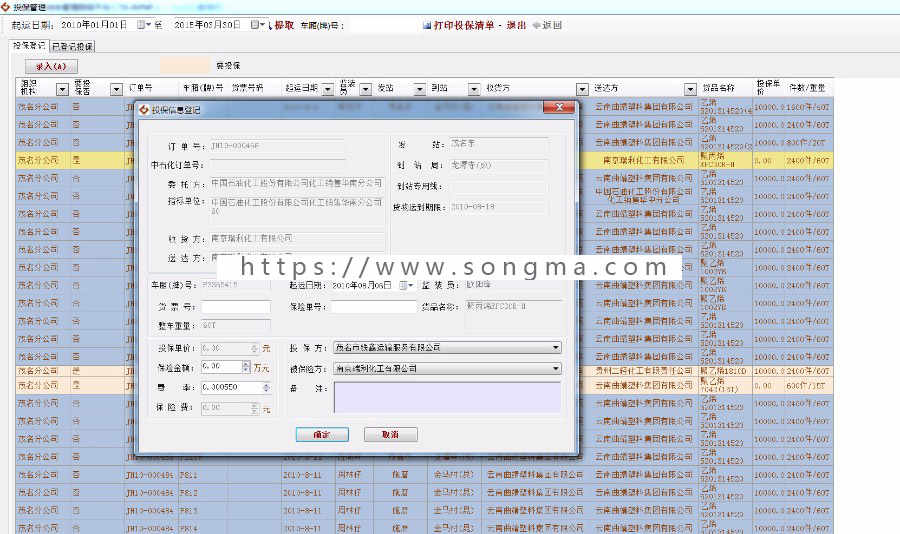The image size is (900, 534).
Task: Click the 取消 cancel button
Action: [x=390, y=435]
